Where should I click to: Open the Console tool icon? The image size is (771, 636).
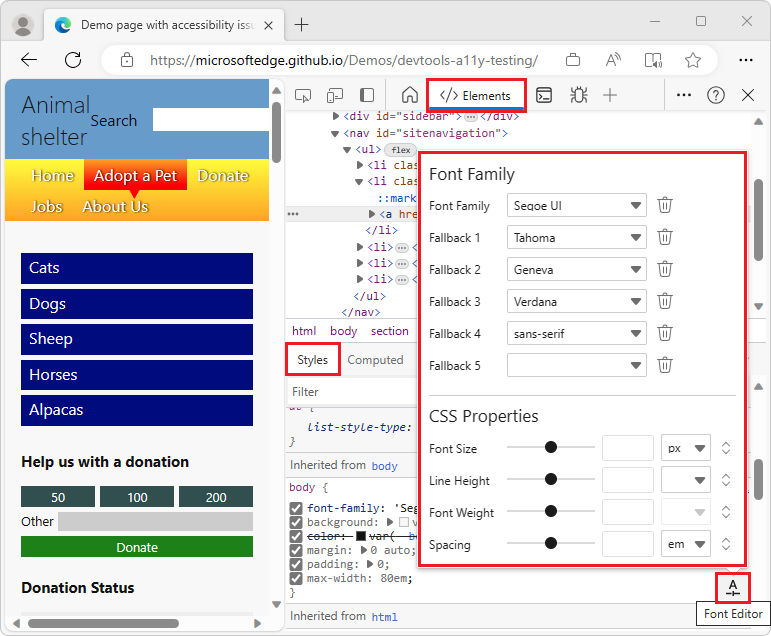(x=544, y=95)
